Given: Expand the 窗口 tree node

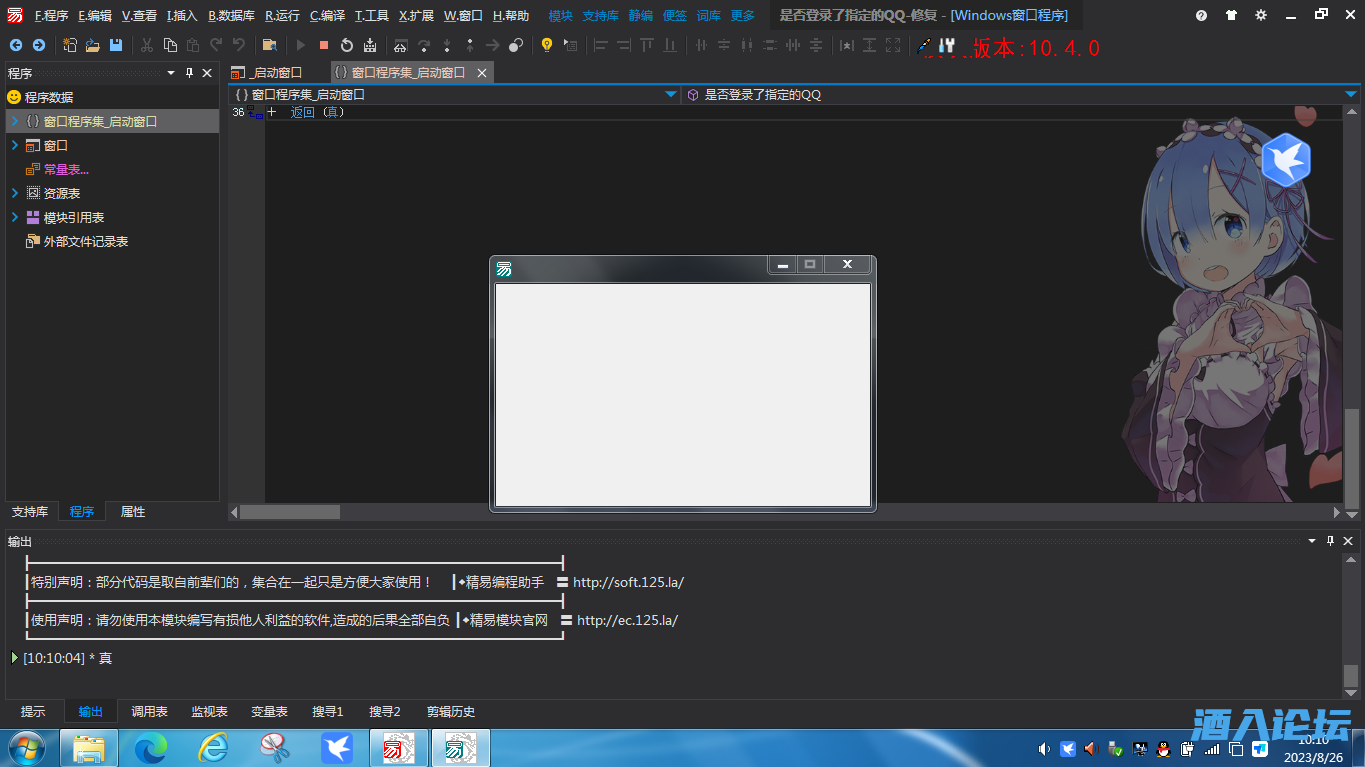Looking at the screenshot, I should (15, 145).
